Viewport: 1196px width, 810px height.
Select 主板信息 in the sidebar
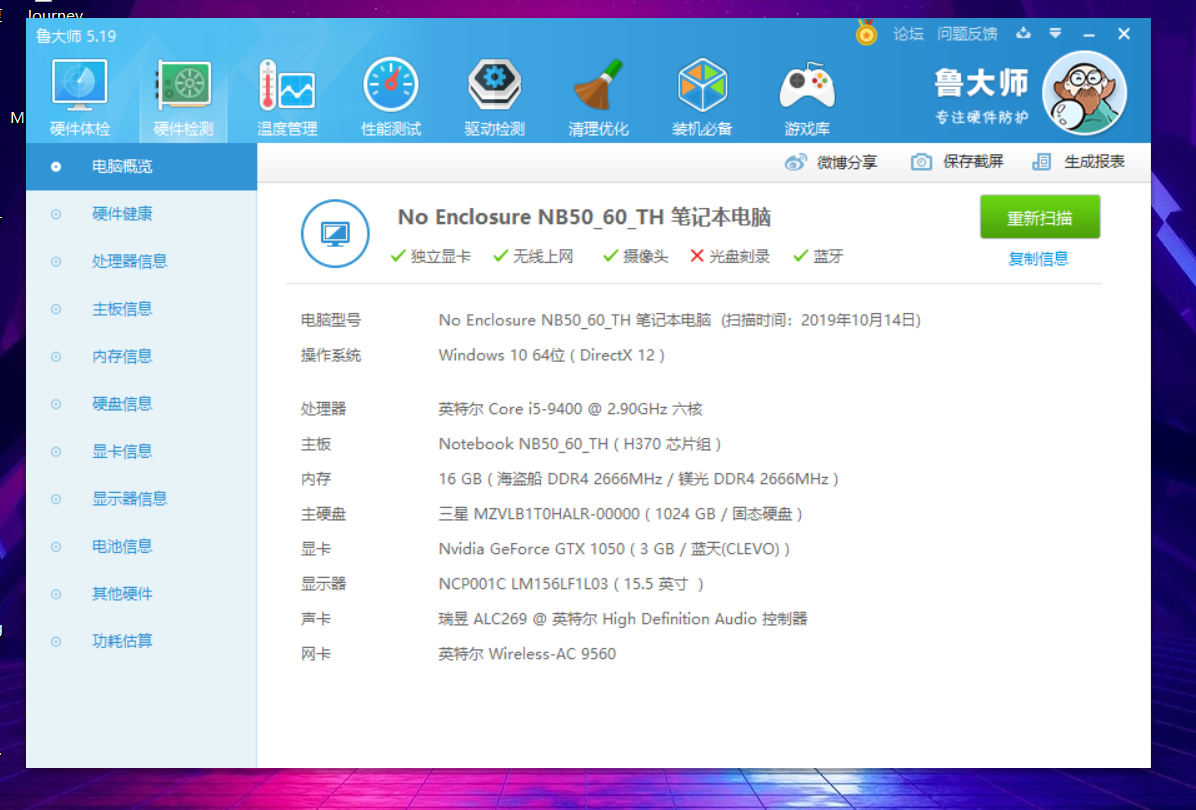point(142,309)
